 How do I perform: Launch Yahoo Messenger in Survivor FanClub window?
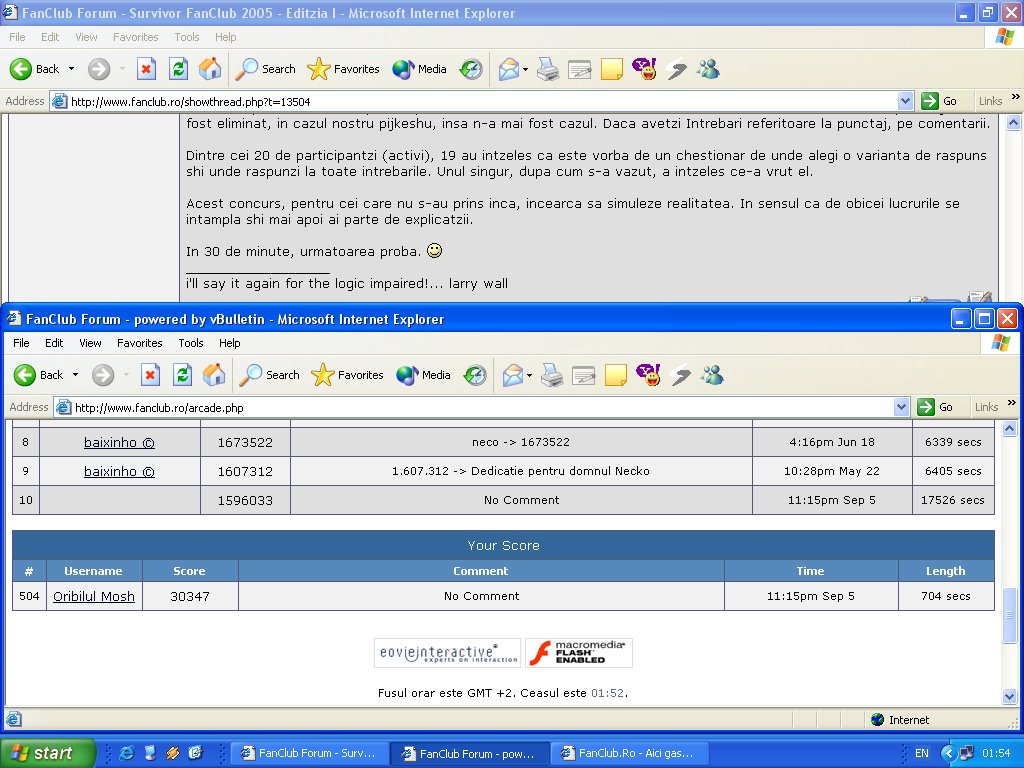[x=645, y=69]
